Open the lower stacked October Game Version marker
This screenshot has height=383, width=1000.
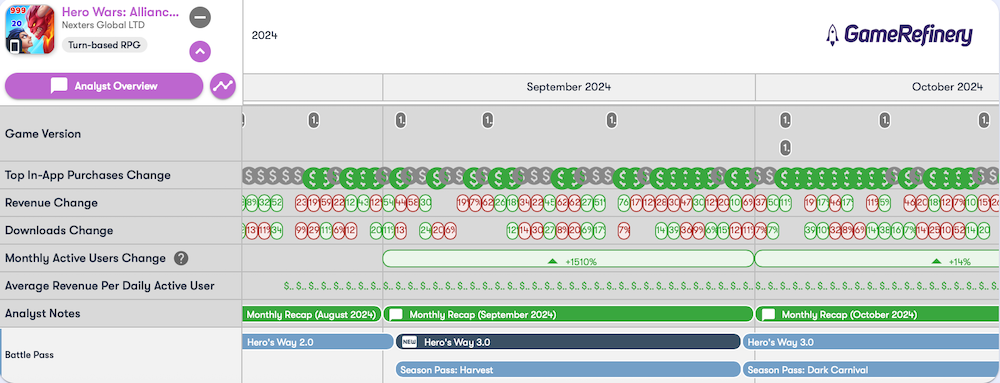(785, 148)
